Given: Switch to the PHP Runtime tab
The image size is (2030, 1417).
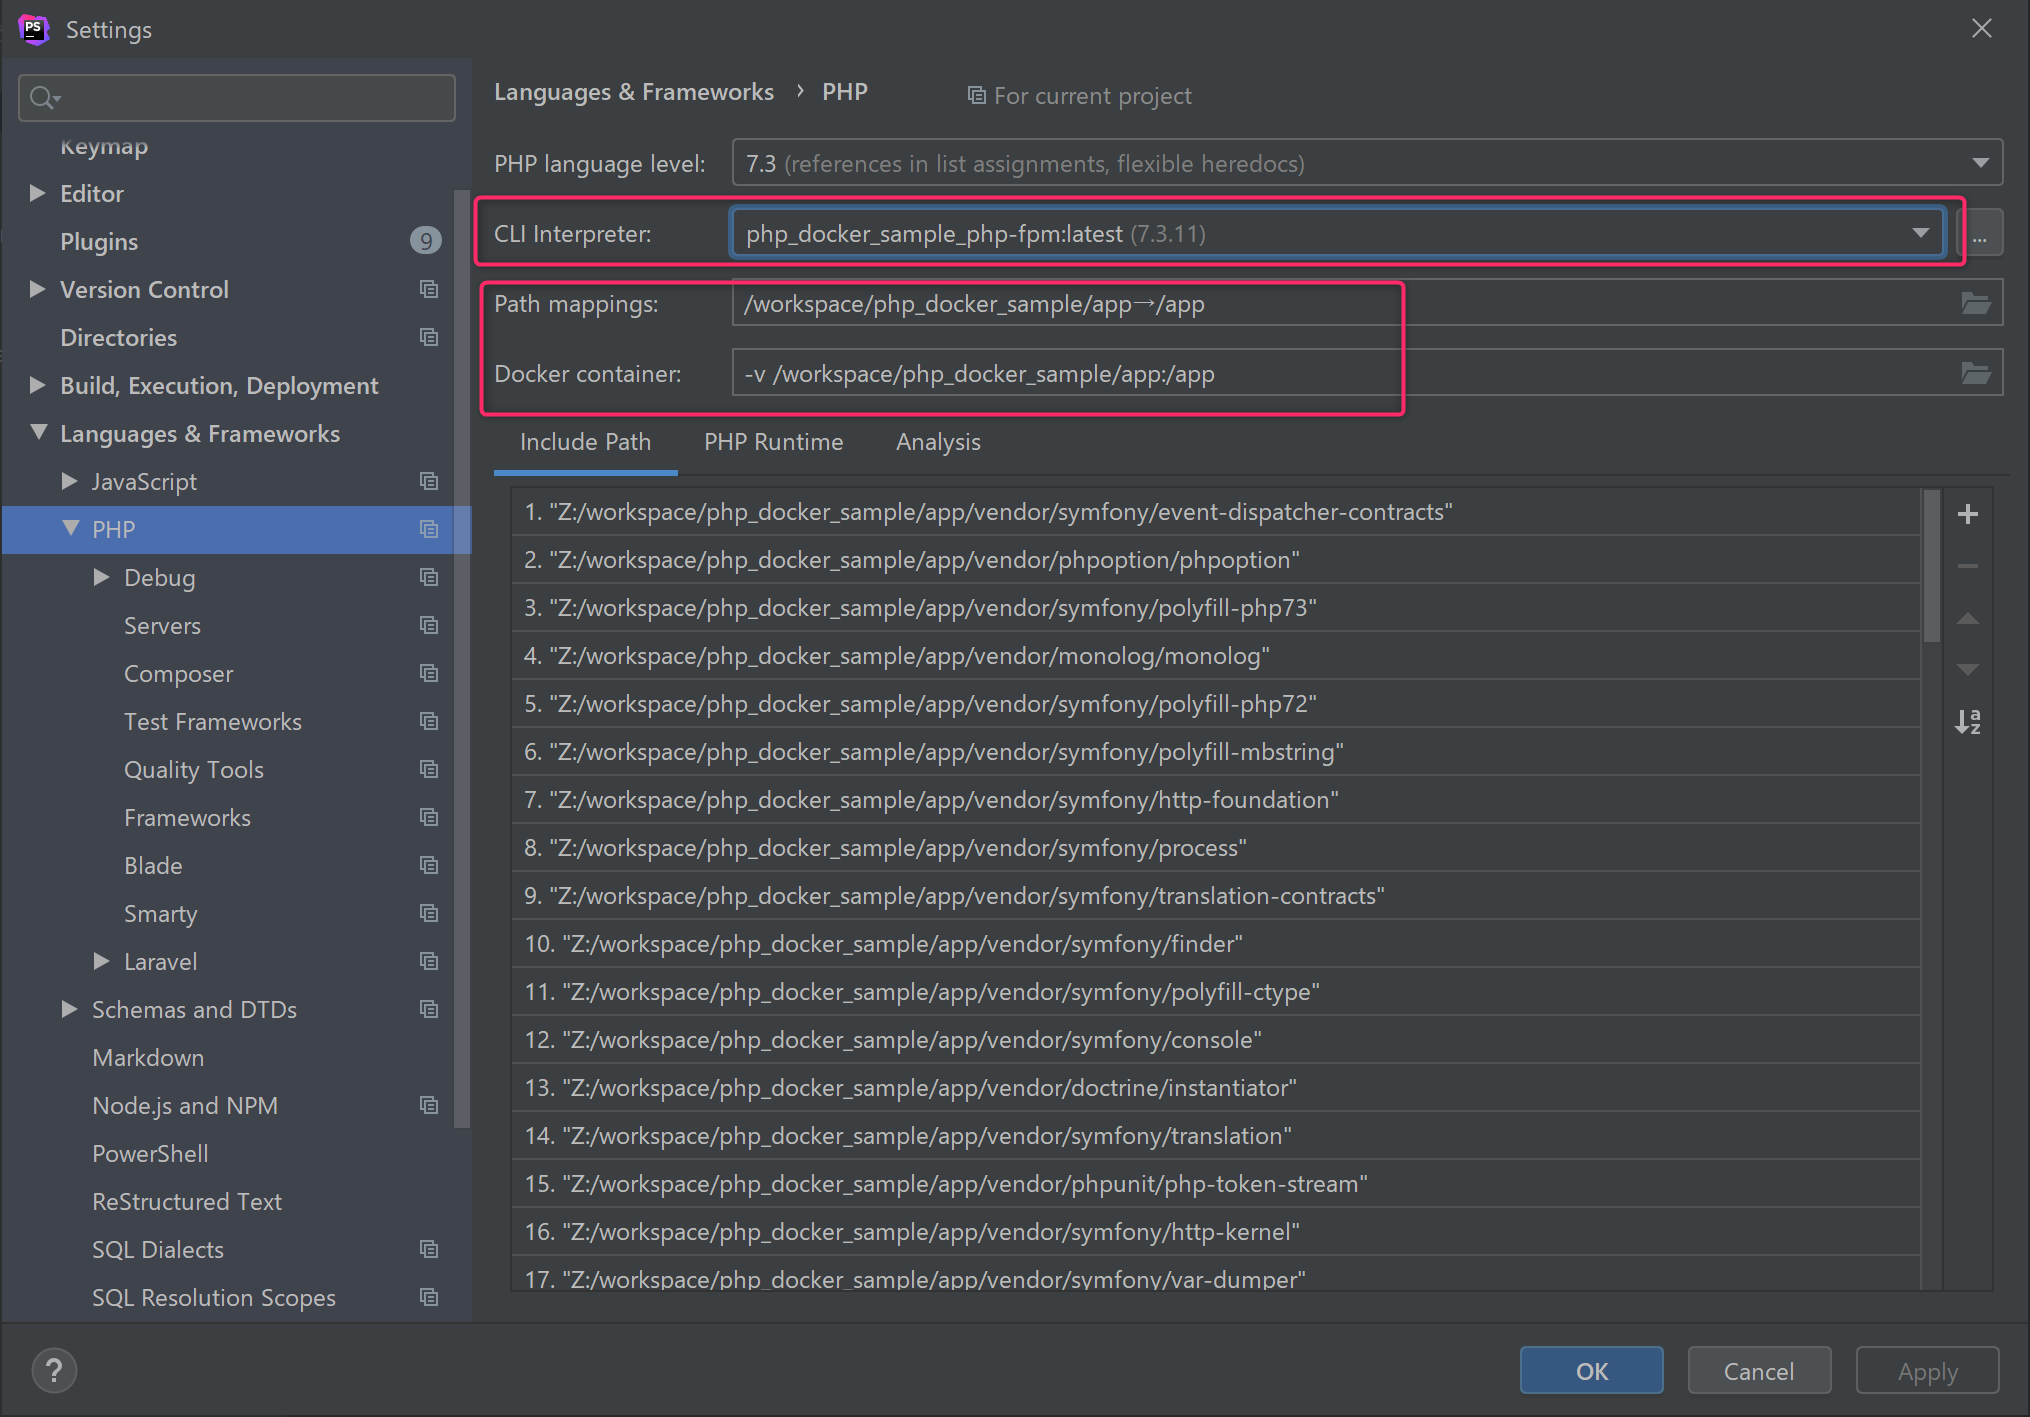Looking at the screenshot, I should pos(773,442).
